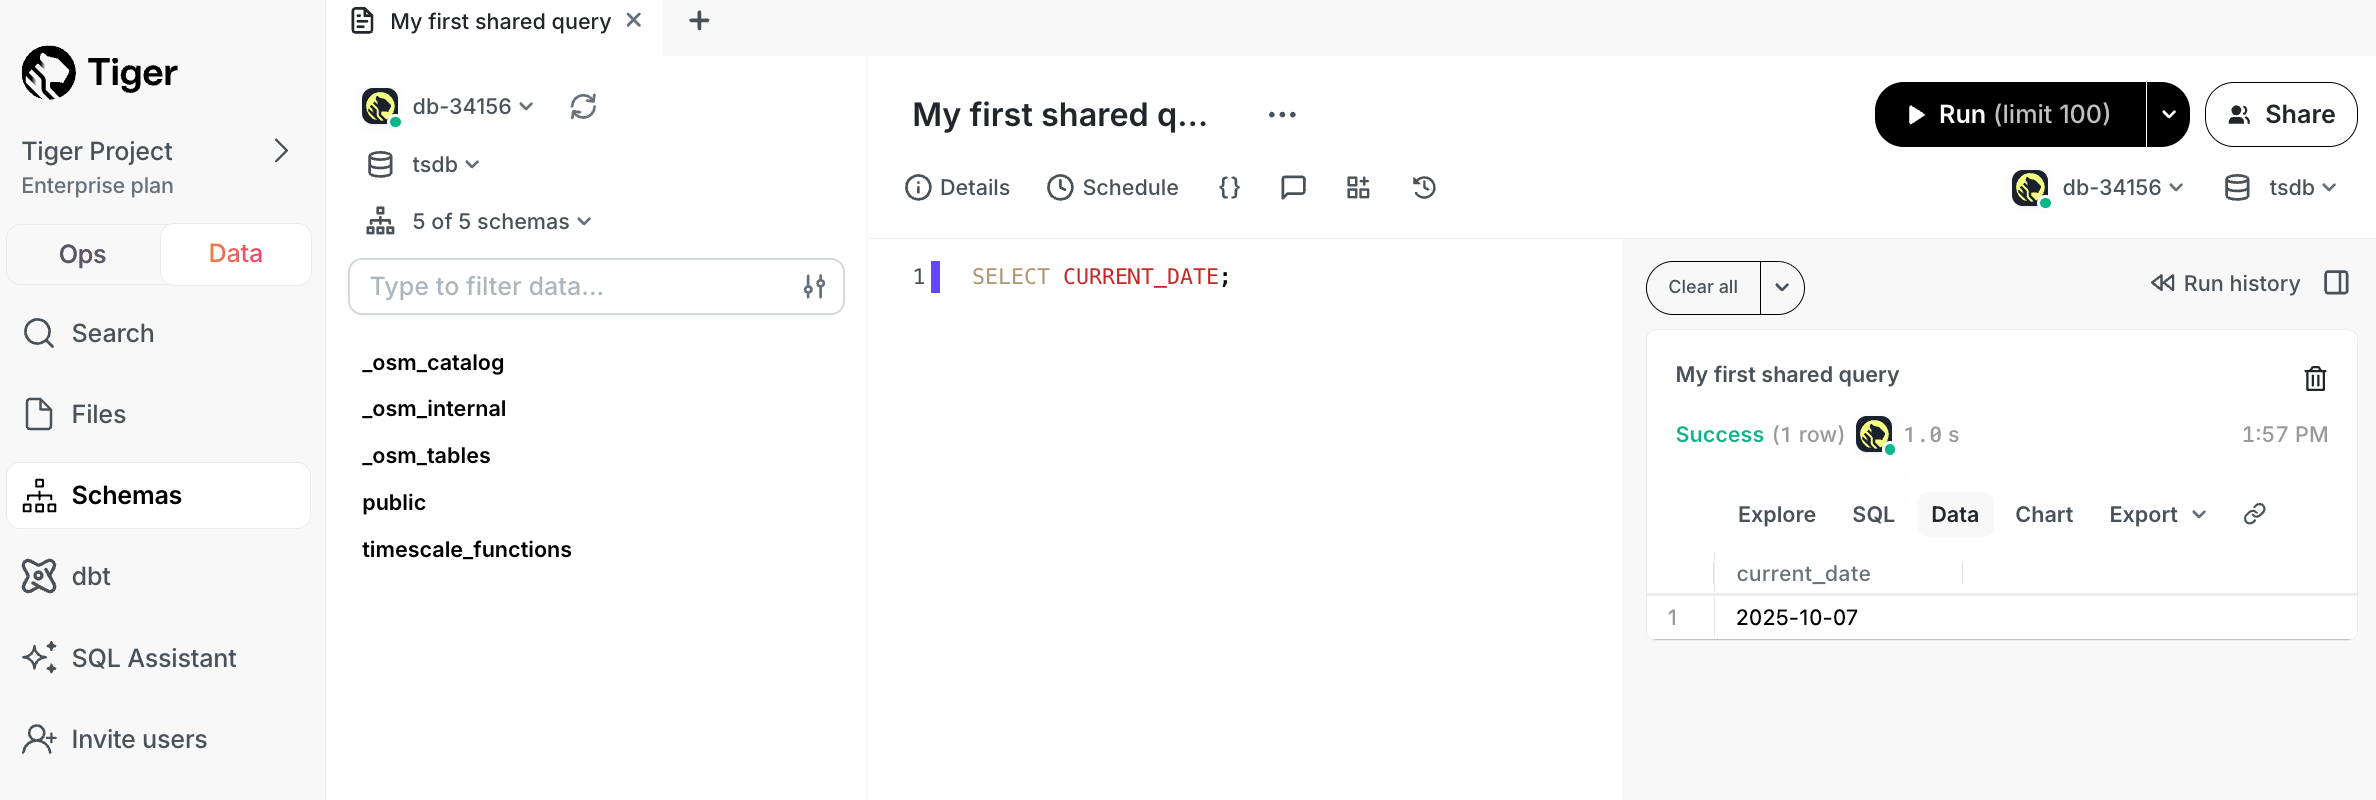This screenshot has width=2376, height=800.
Task: Switch to Ops mode
Action: 83,254
